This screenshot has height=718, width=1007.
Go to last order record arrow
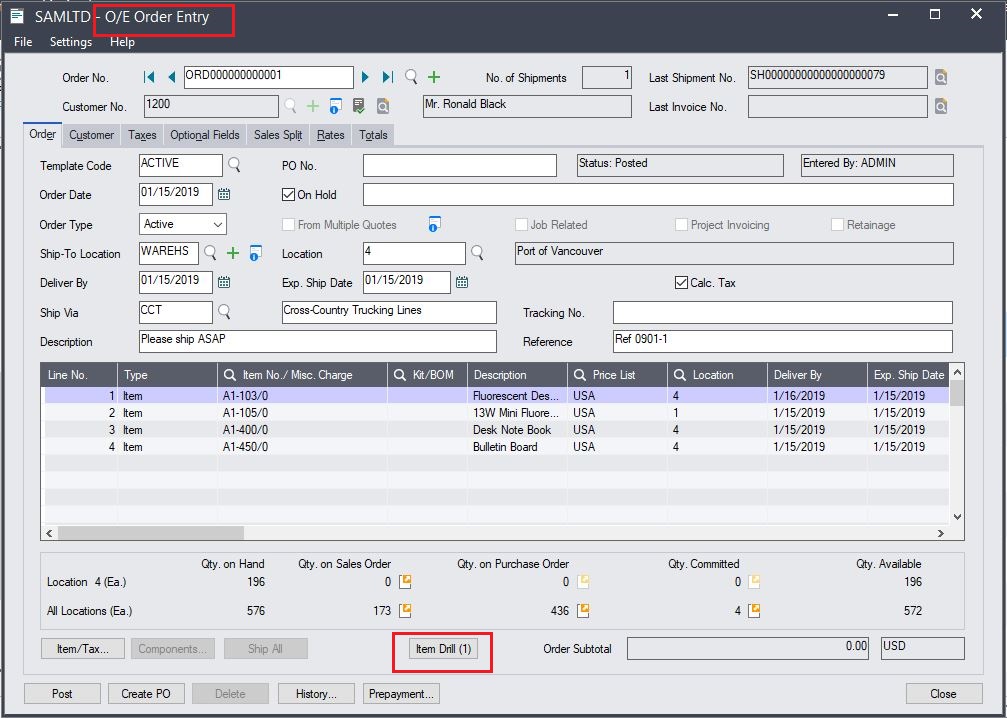pos(388,77)
